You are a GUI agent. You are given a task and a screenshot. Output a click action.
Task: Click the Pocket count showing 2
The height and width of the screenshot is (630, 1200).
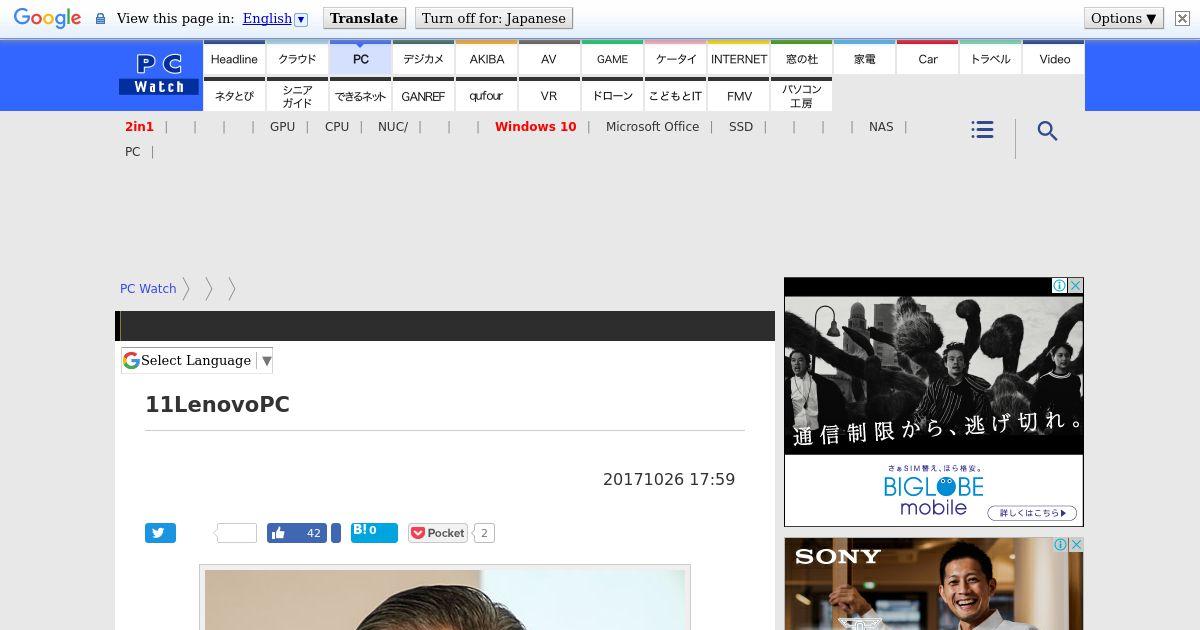(484, 533)
